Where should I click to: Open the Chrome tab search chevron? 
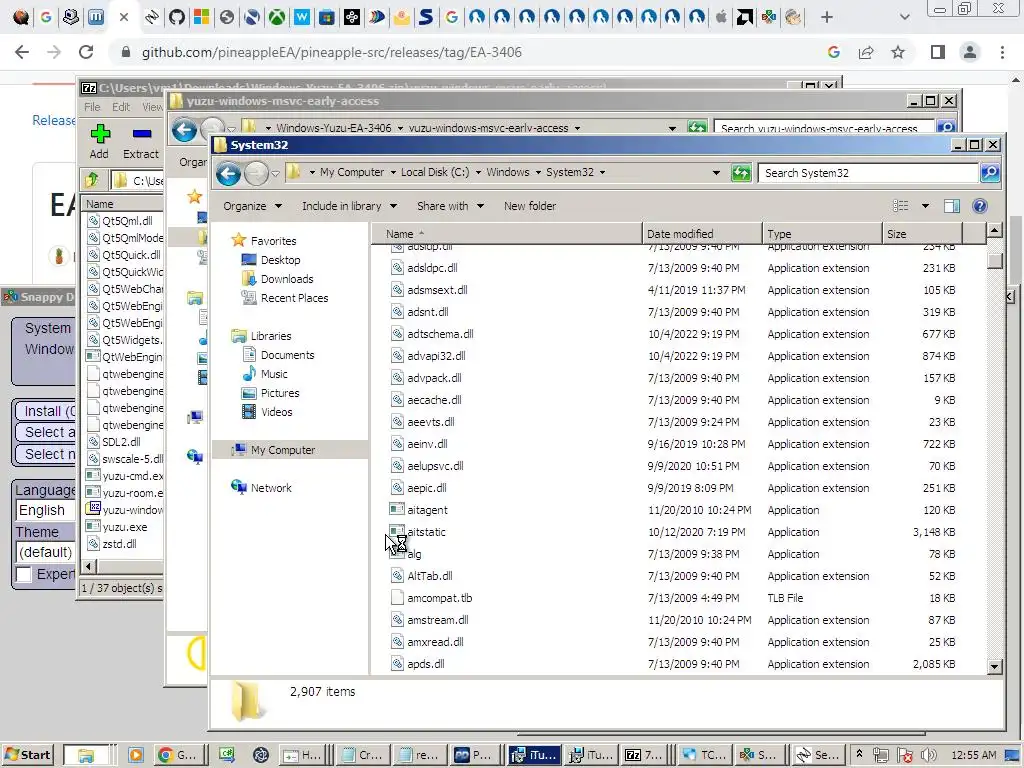[x=904, y=17]
